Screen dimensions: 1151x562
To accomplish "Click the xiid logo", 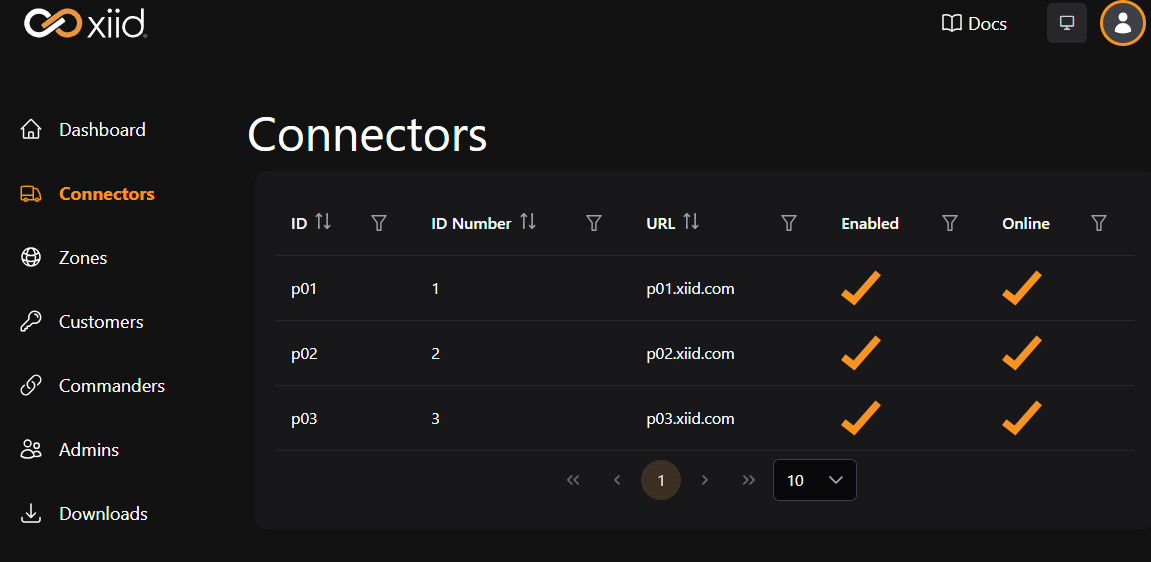I will click(x=86, y=23).
